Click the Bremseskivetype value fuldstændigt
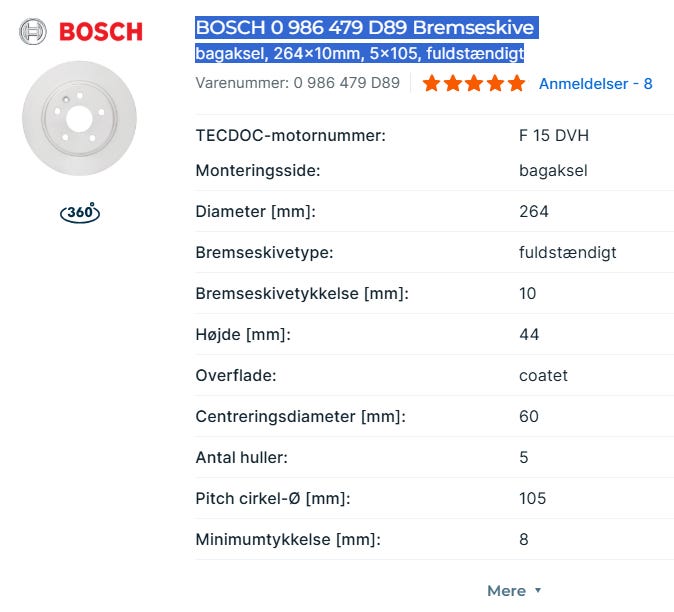The width and height of the screenshot is (674, 612). click(567, 252)
